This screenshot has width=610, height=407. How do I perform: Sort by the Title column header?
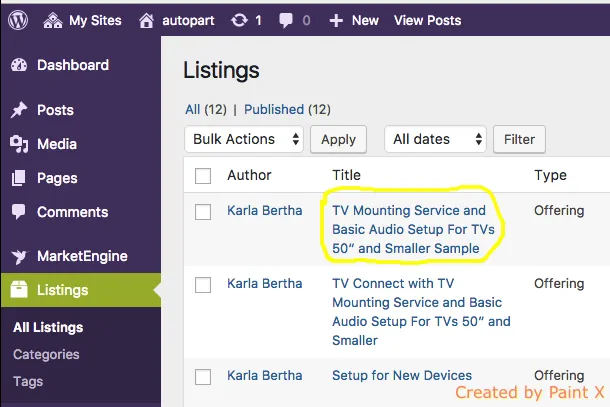(346, 175)
